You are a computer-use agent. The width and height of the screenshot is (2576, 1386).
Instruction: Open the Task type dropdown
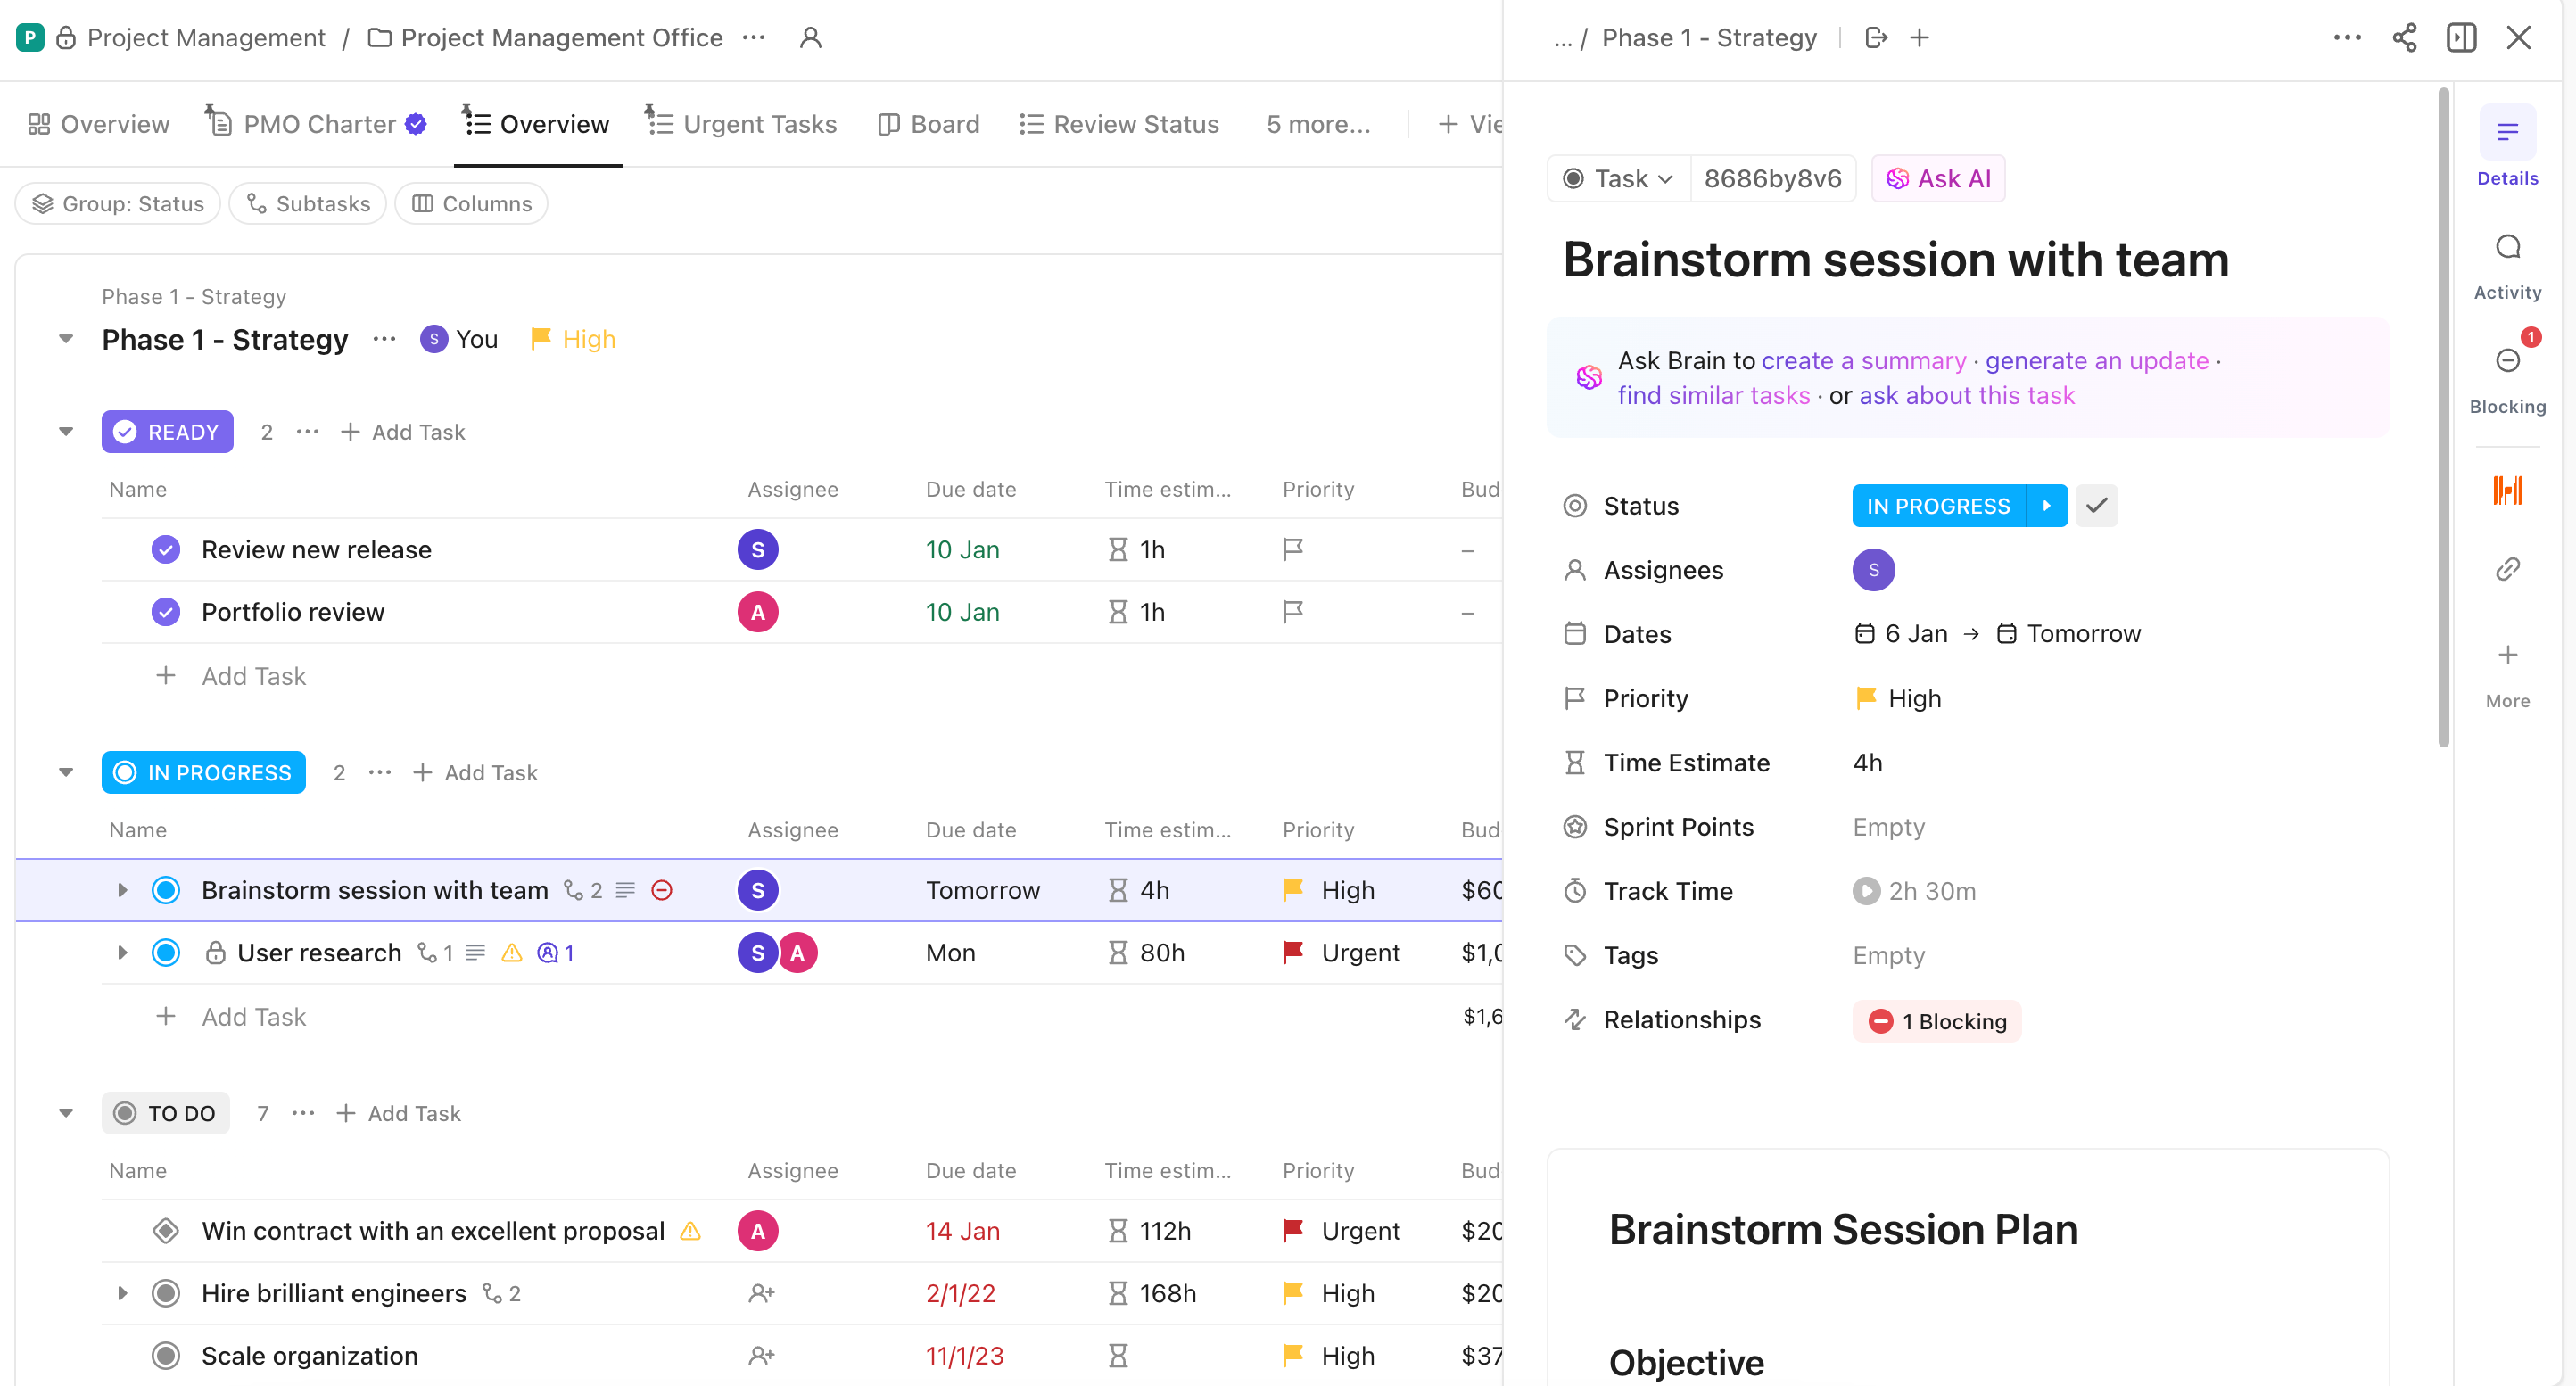click(x=1619, y=179)
